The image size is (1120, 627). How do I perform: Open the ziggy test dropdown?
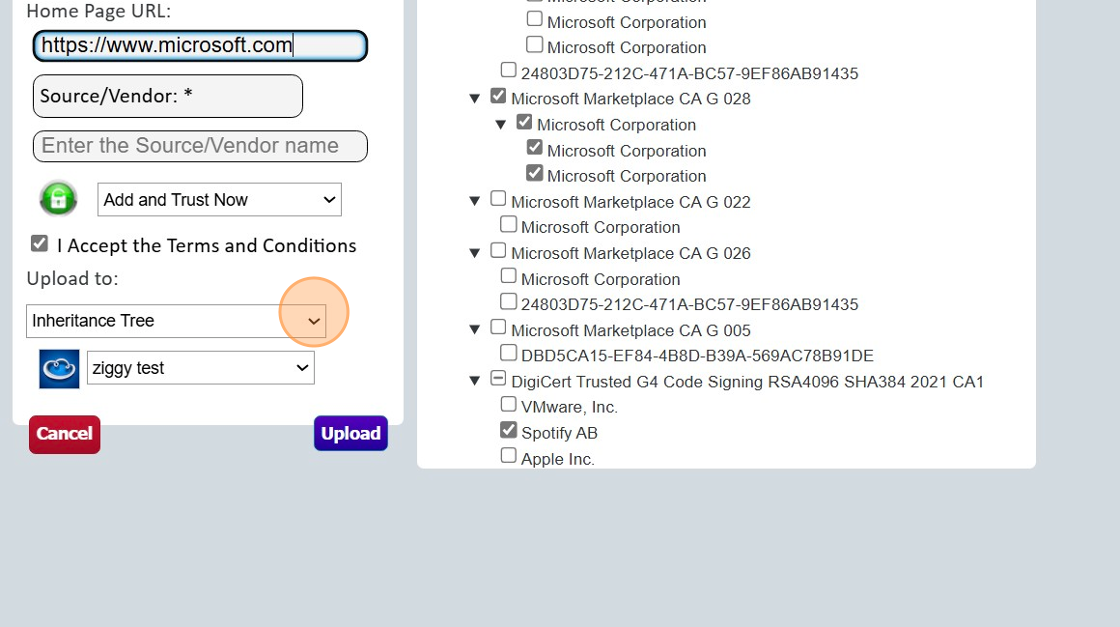pyautogui.click(x=200, y=368)
